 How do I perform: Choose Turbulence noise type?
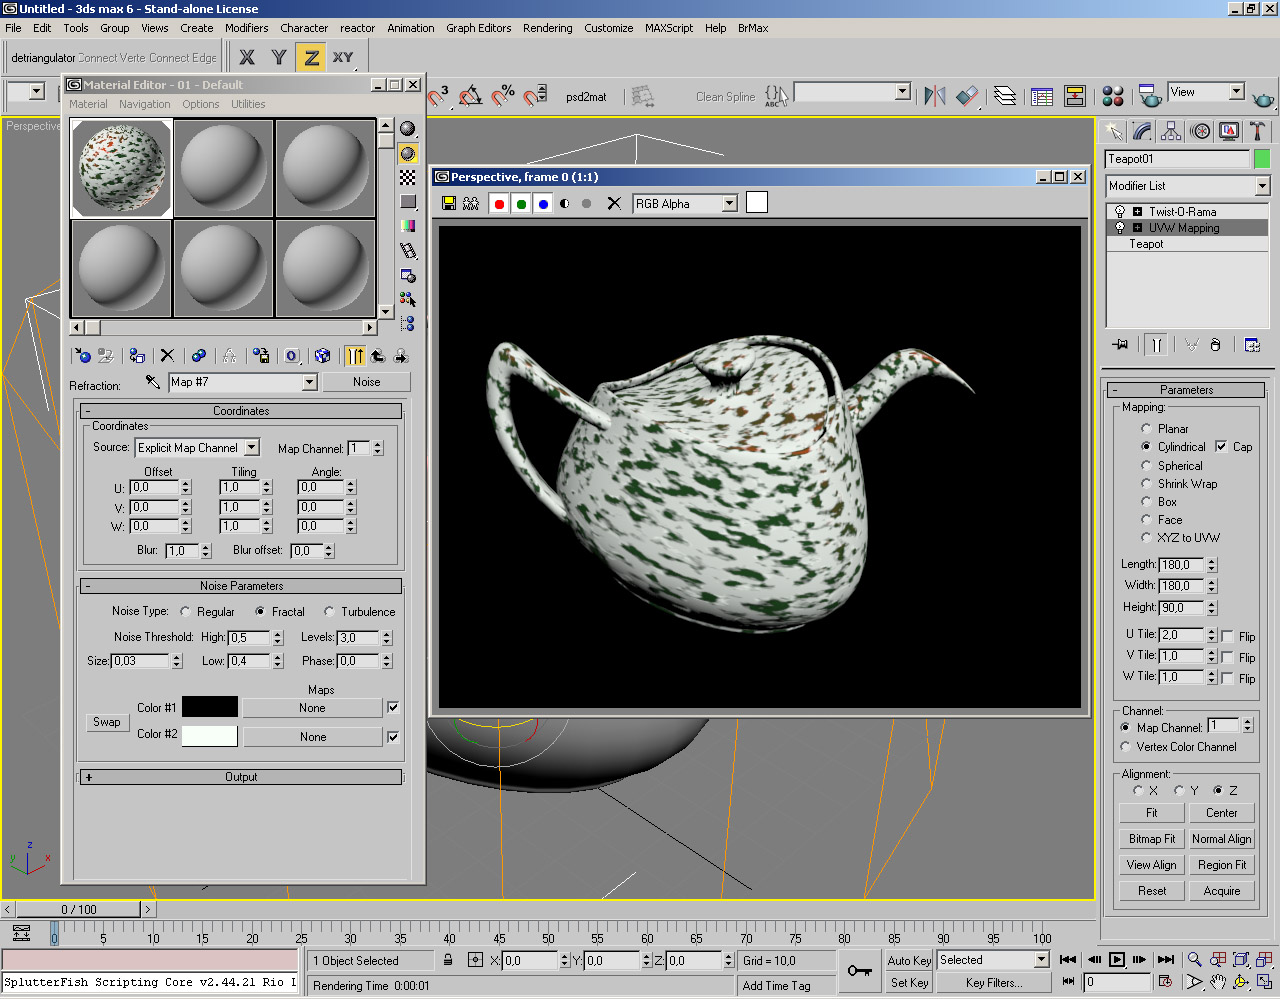click(x=329, y=612)
